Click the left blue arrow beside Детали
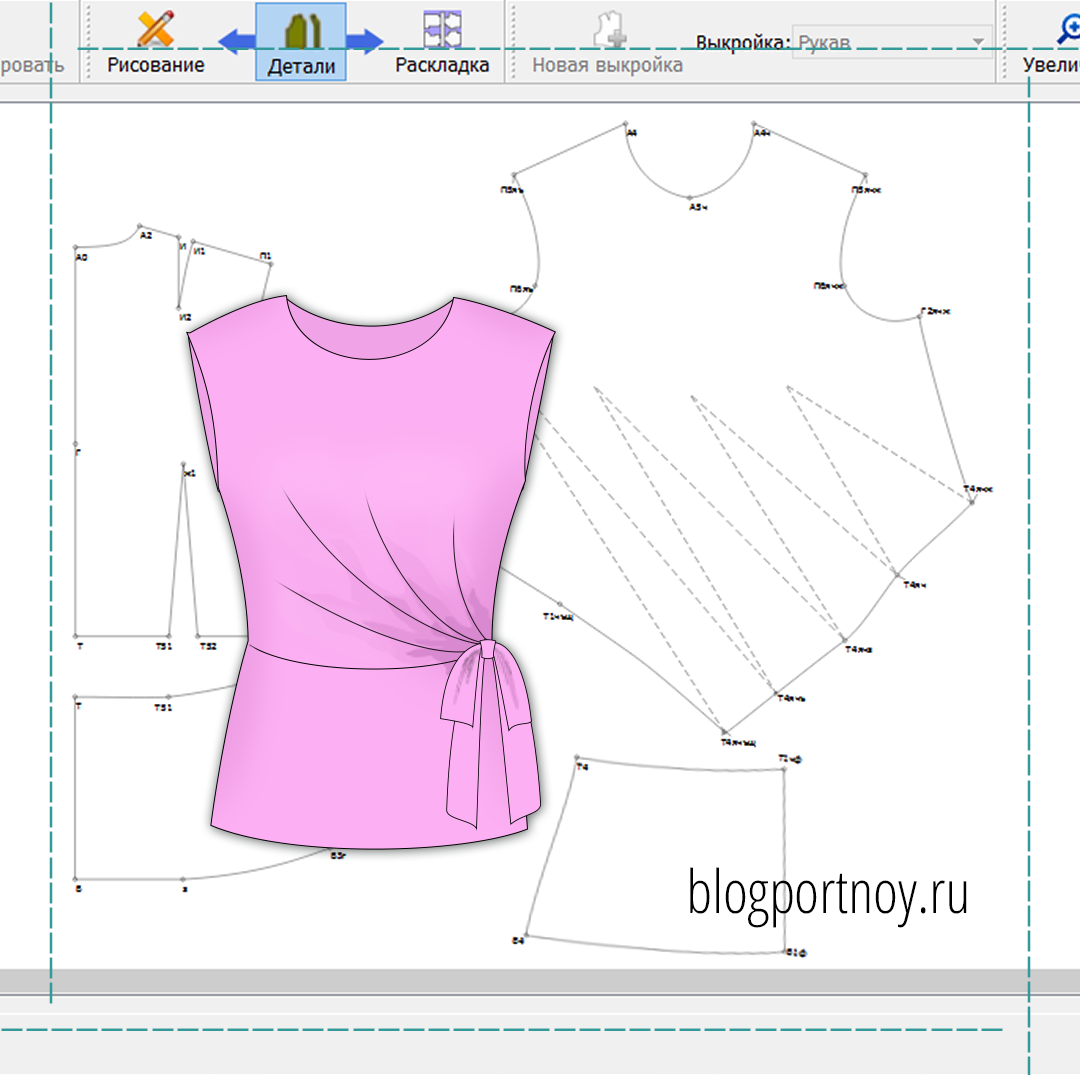Viewport: 1080px width, 1075px height. point(236,41)
